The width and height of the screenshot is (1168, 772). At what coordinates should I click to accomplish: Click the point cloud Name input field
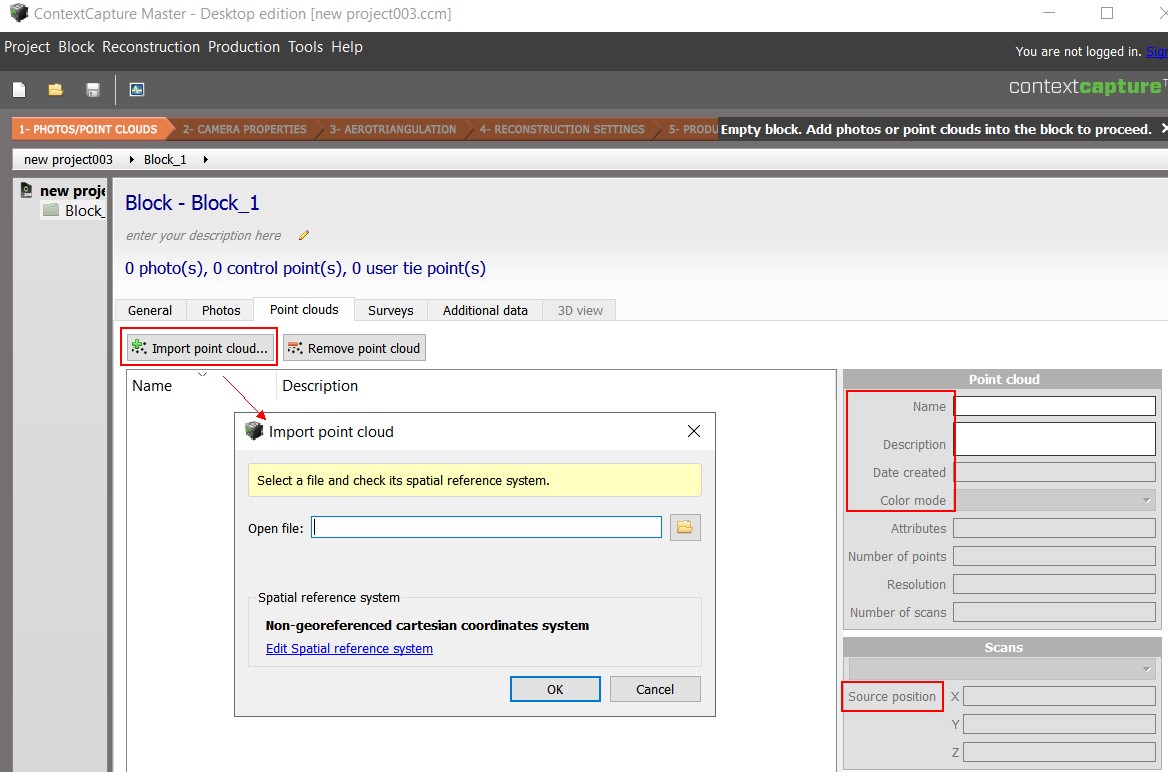[x=1055, y=406]
